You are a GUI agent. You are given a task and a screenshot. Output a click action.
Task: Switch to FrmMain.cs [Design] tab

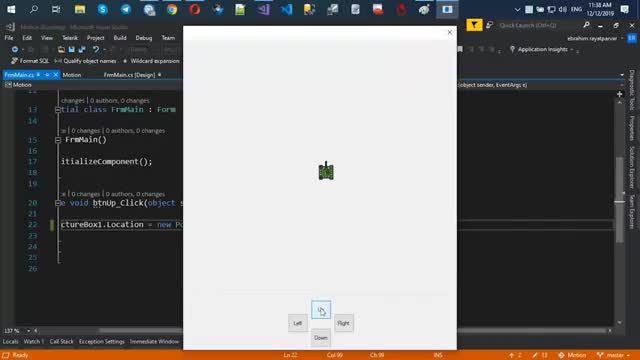pyautogui.click(x=129, y=75)
